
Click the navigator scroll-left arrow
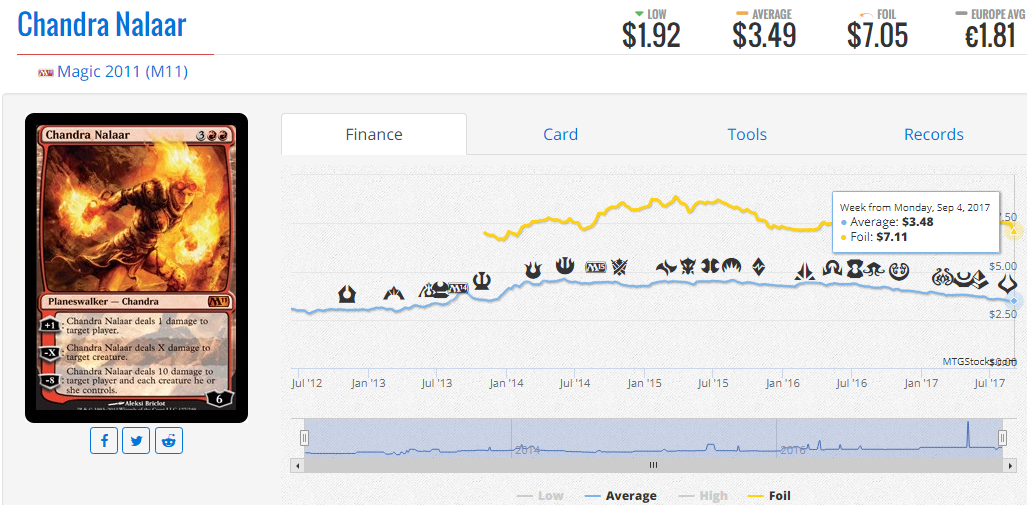[297, 465]
